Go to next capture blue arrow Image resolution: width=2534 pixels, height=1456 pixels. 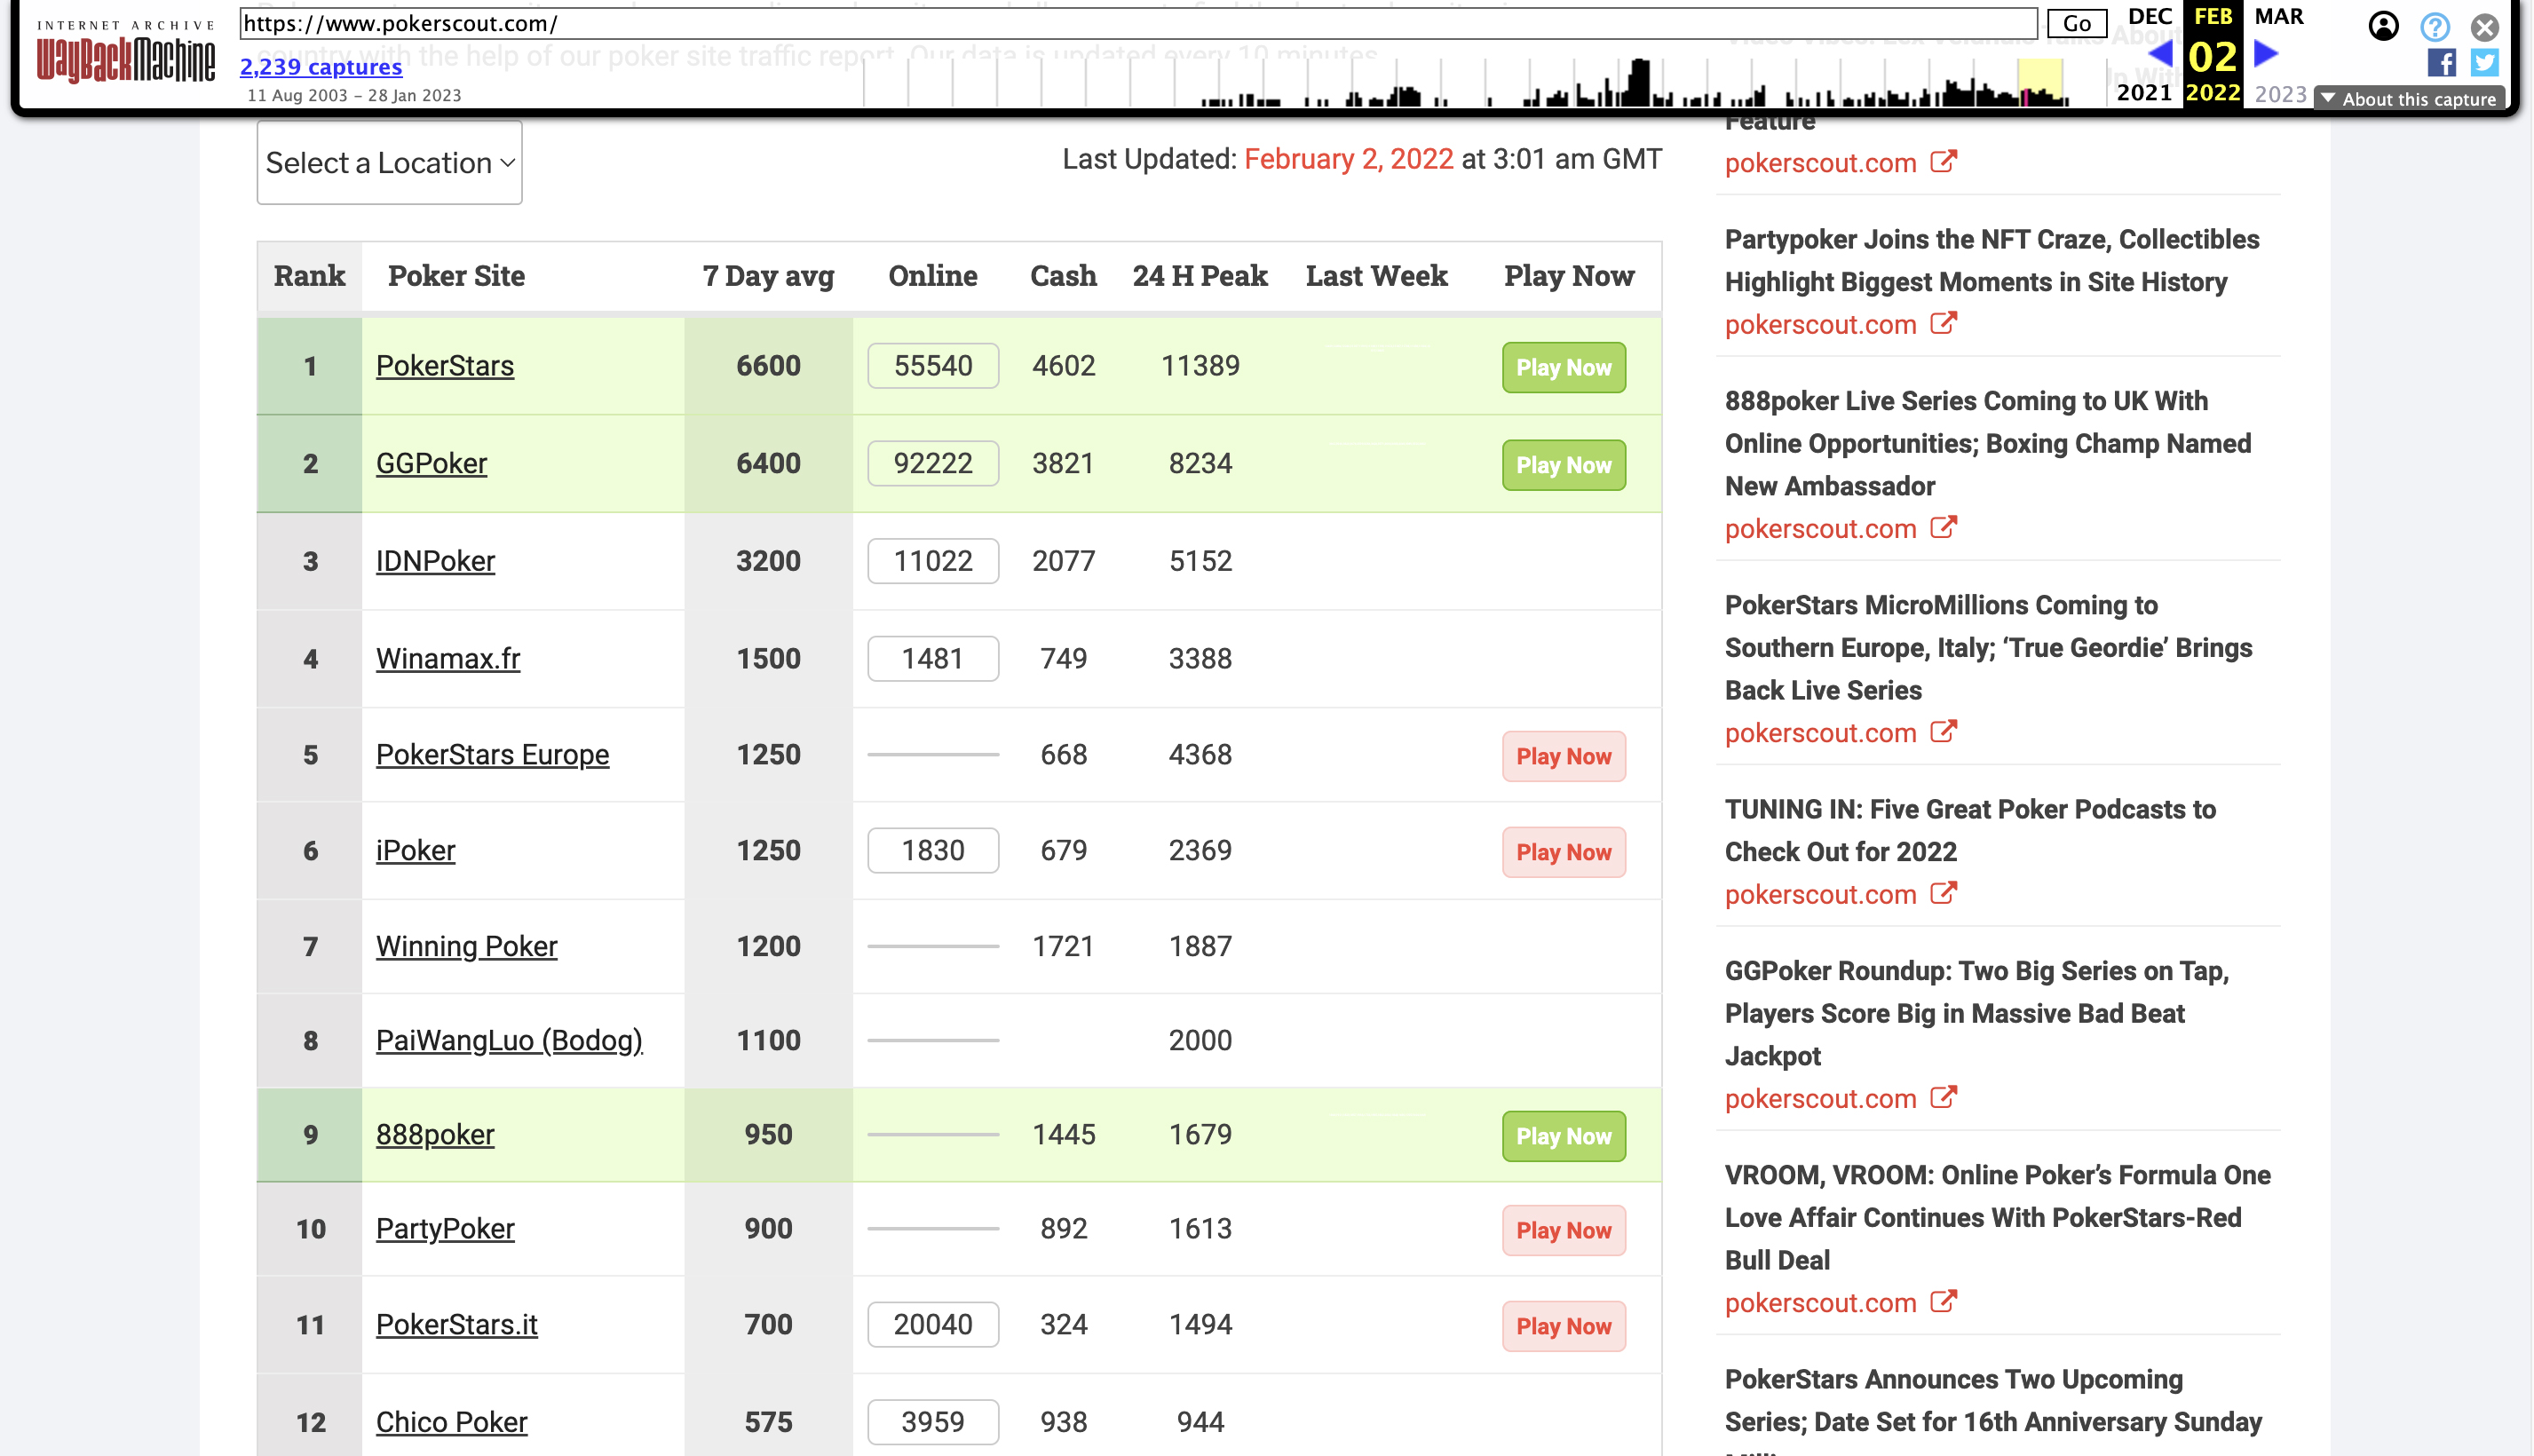coord(2266,53)
